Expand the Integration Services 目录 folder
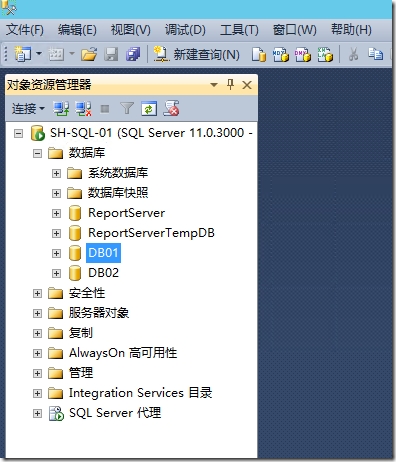The height and width of the screenshot is (462, 396). [x=38, y=394]
